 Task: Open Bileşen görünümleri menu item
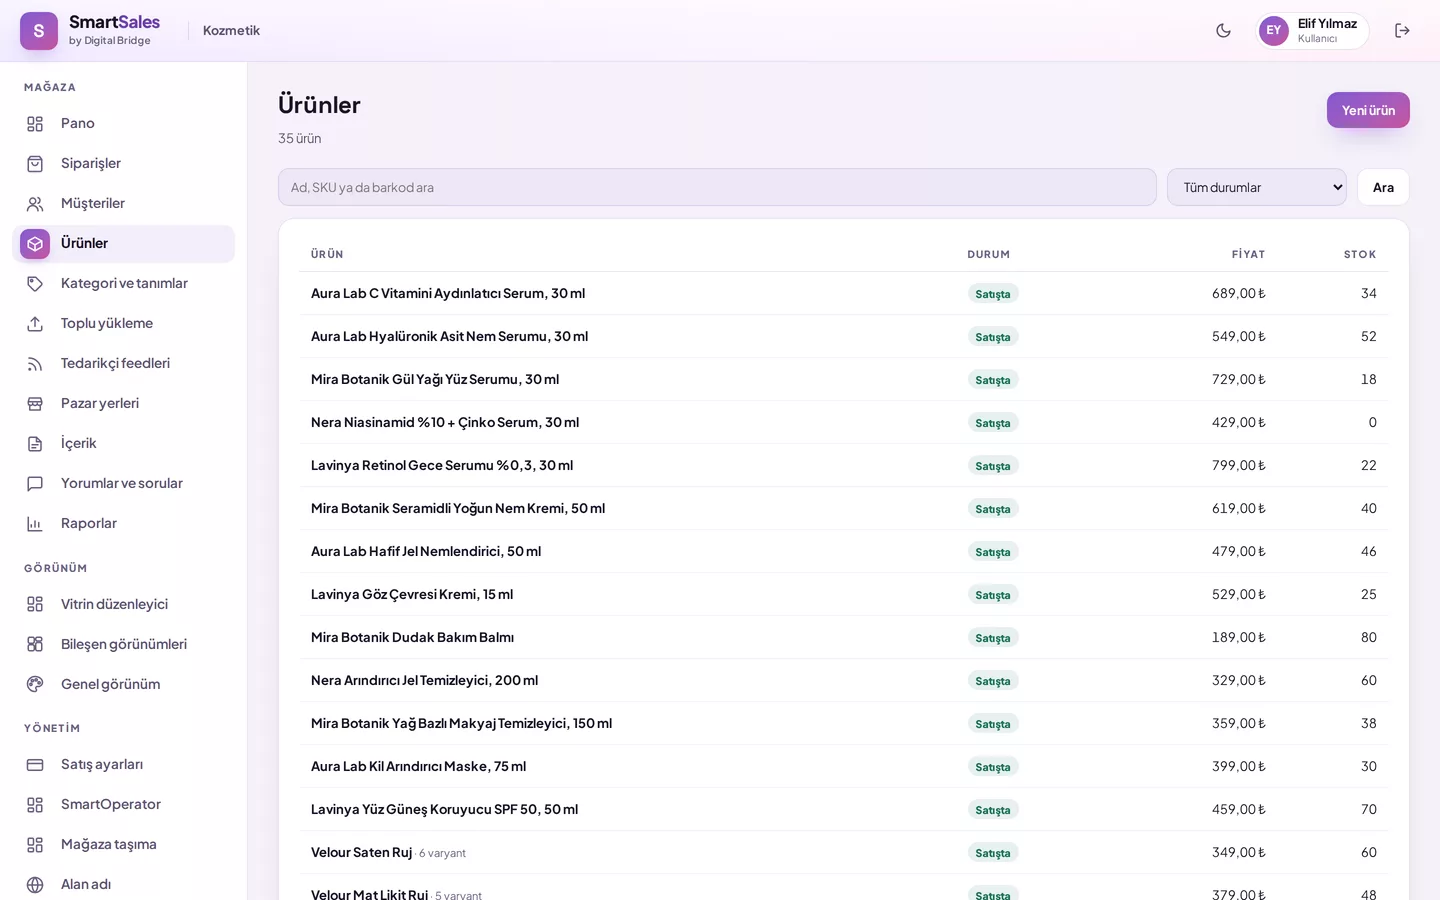(123, 644)
